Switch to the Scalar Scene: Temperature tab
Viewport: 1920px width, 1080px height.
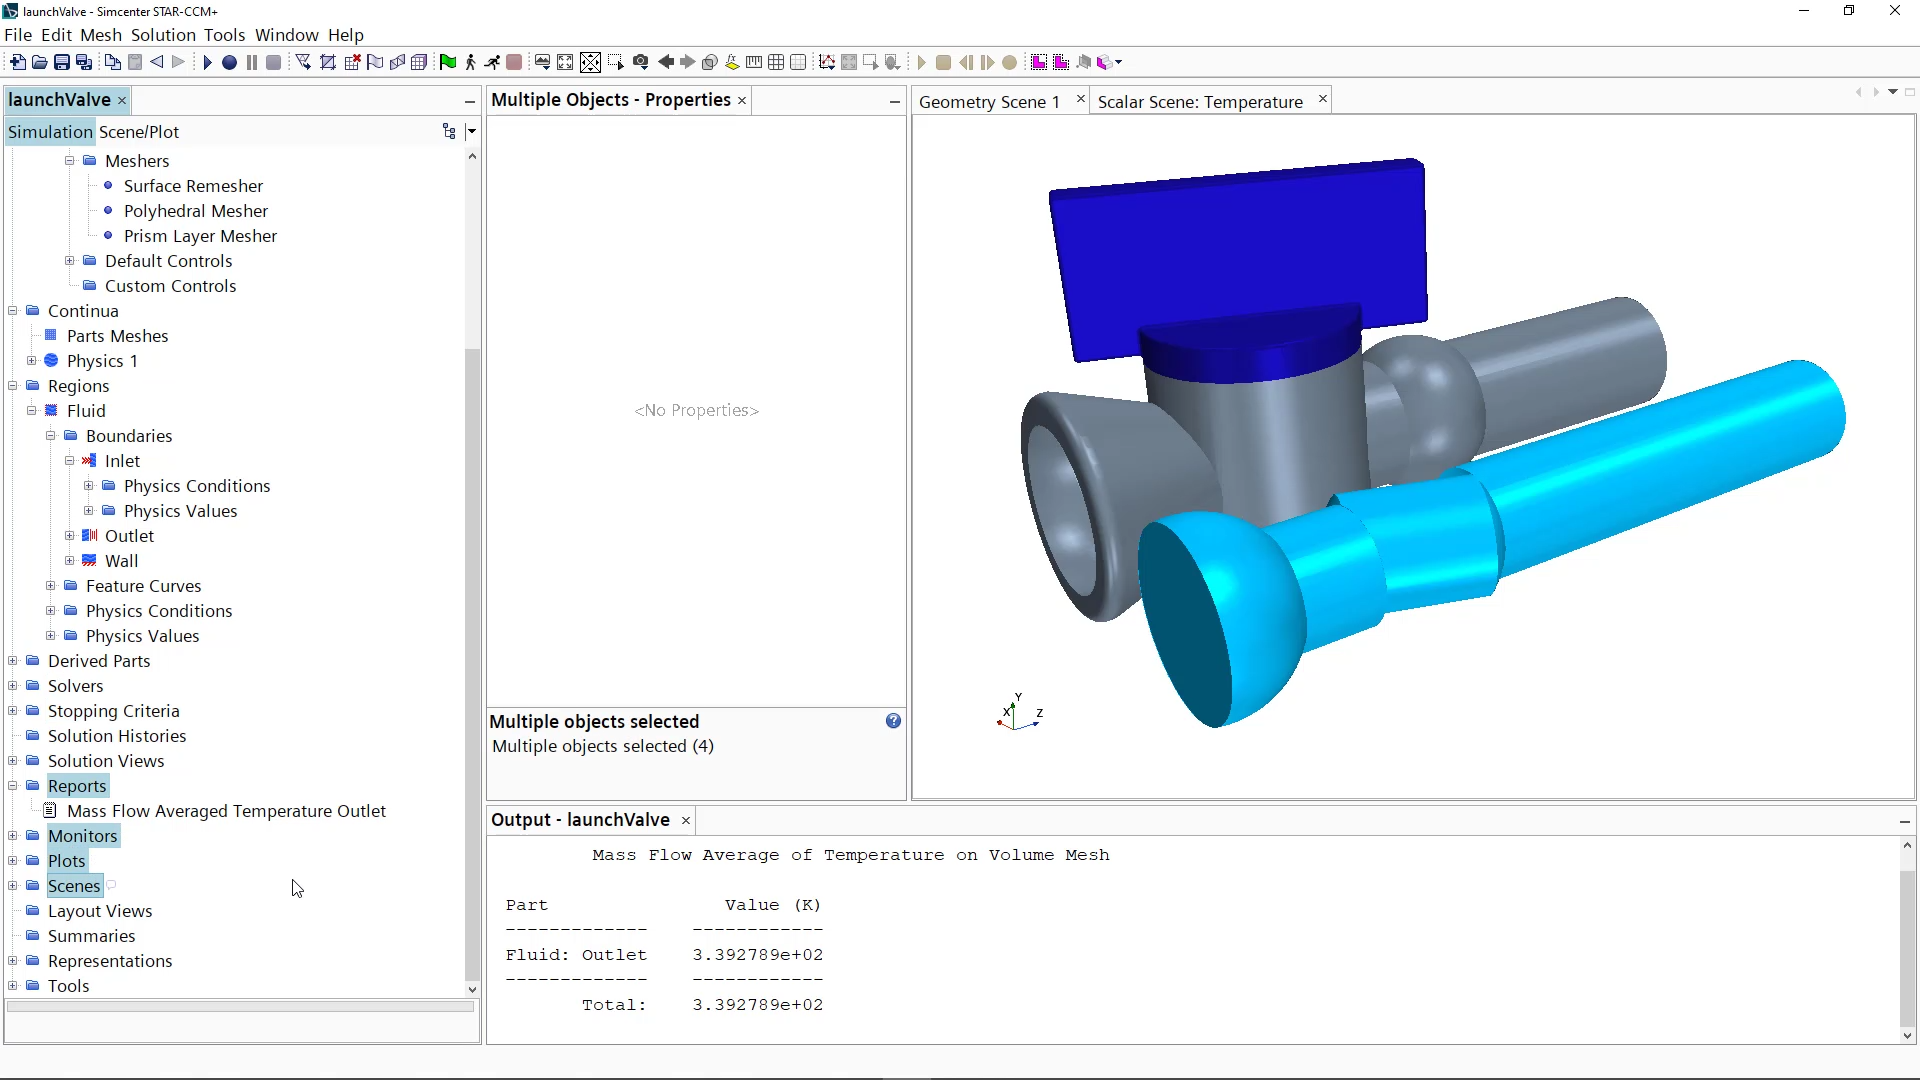point(1200,101)
